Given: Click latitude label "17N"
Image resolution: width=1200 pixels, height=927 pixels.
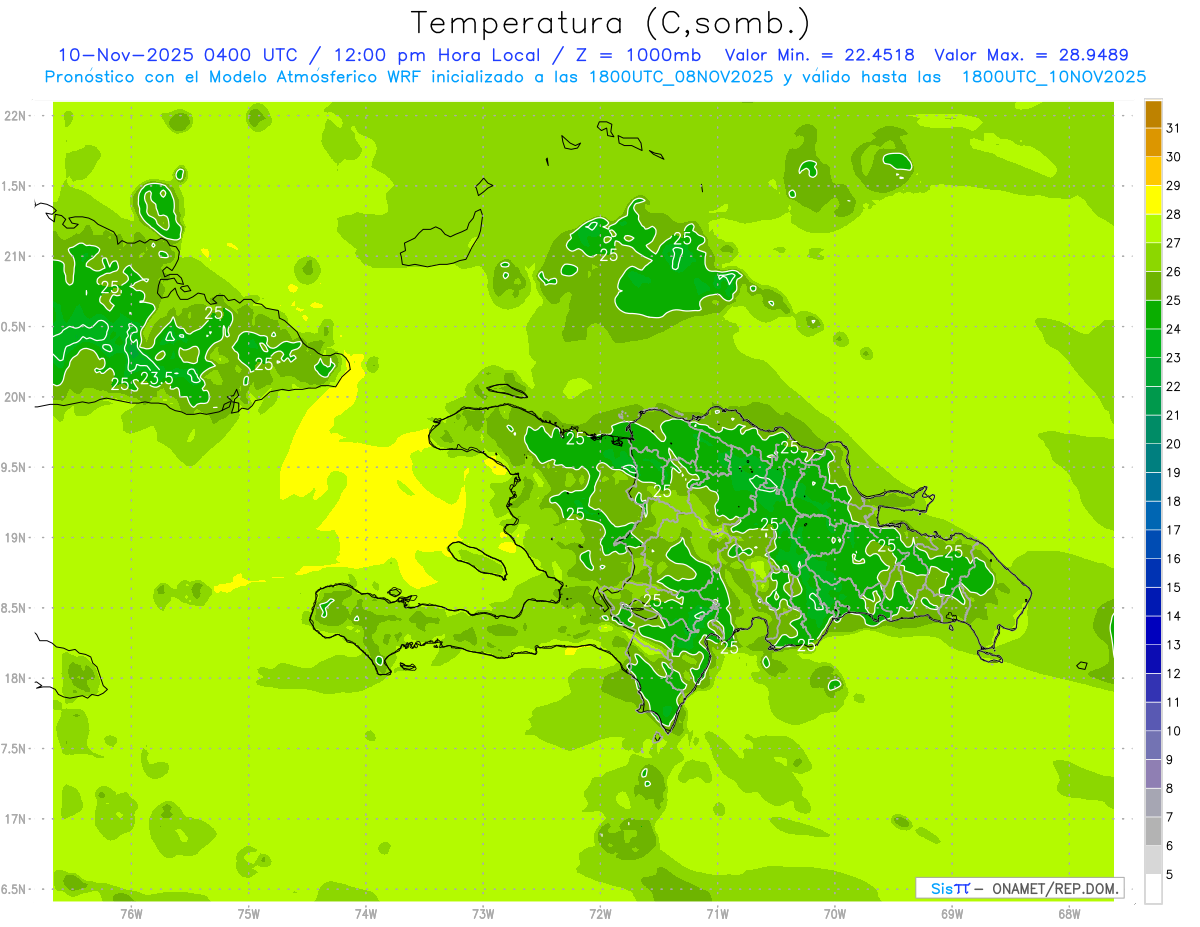Looking at the screenshot, I should [16, 819].
